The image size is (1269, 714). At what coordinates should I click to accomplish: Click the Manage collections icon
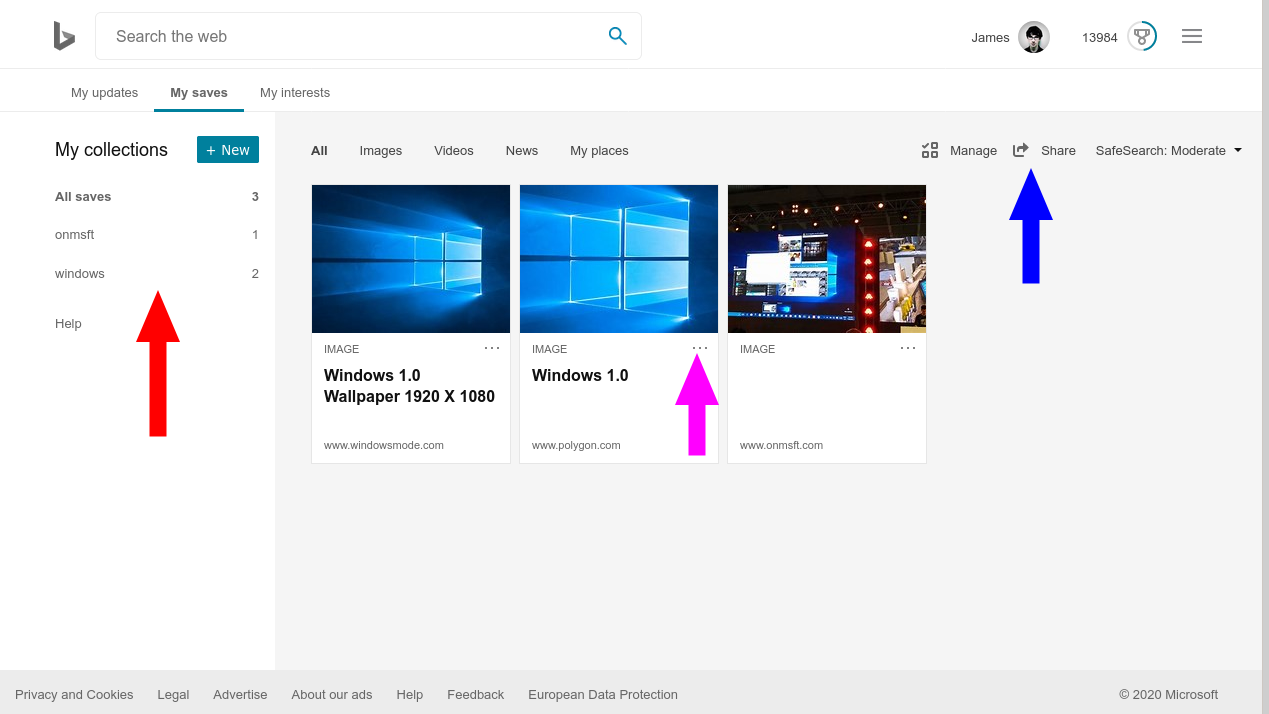pyautogui.click(x=930, y=150)
